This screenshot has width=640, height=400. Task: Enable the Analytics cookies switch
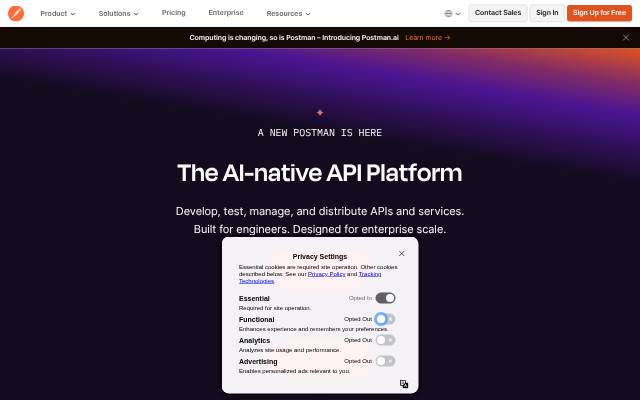(385, 340)
